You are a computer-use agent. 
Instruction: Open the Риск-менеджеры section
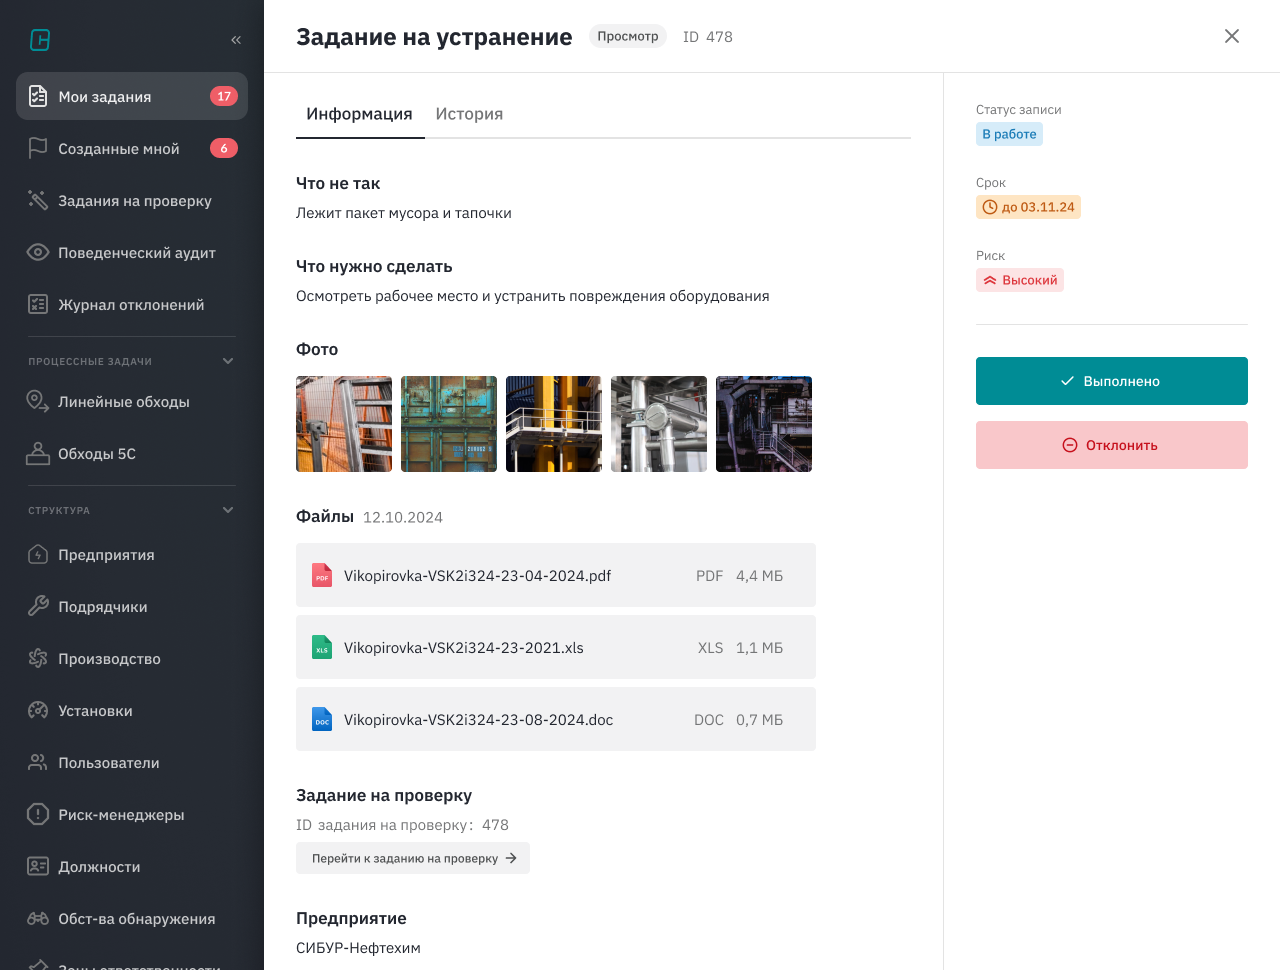coord(132,814)
